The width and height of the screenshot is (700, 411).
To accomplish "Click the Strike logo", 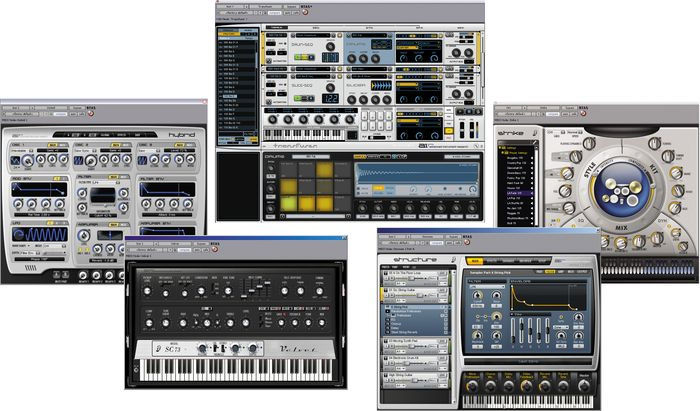I will coord(513,133).
